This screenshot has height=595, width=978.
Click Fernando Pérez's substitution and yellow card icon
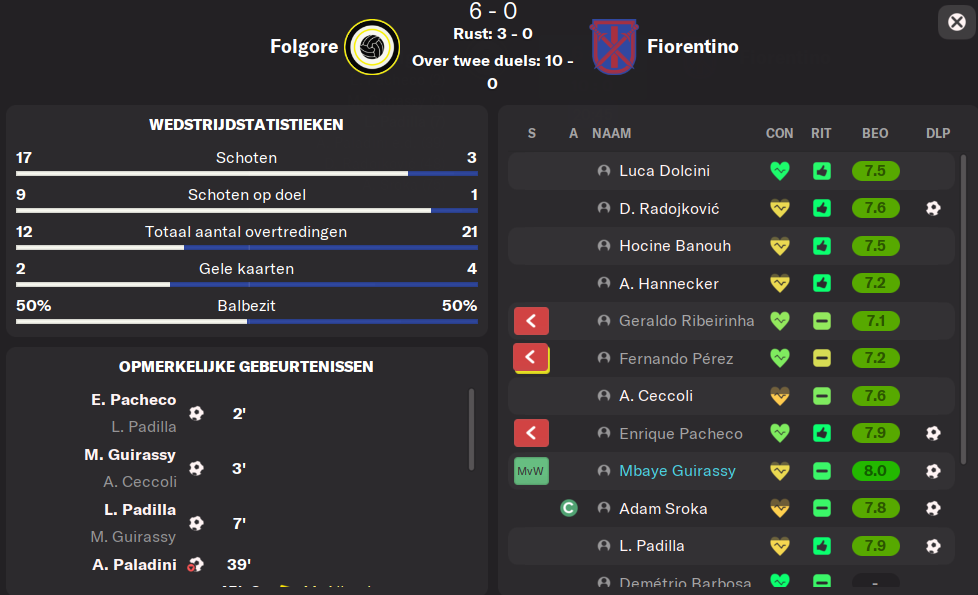pos(531,358)
